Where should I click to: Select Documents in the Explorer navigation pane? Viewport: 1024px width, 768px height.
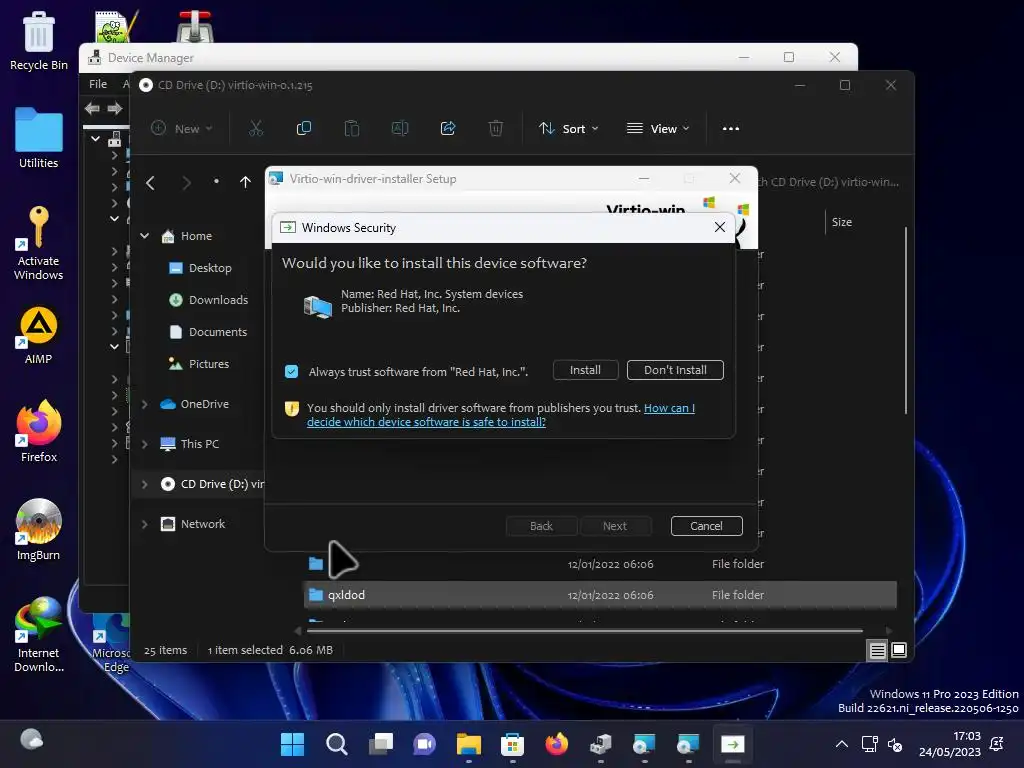point(217,332)
